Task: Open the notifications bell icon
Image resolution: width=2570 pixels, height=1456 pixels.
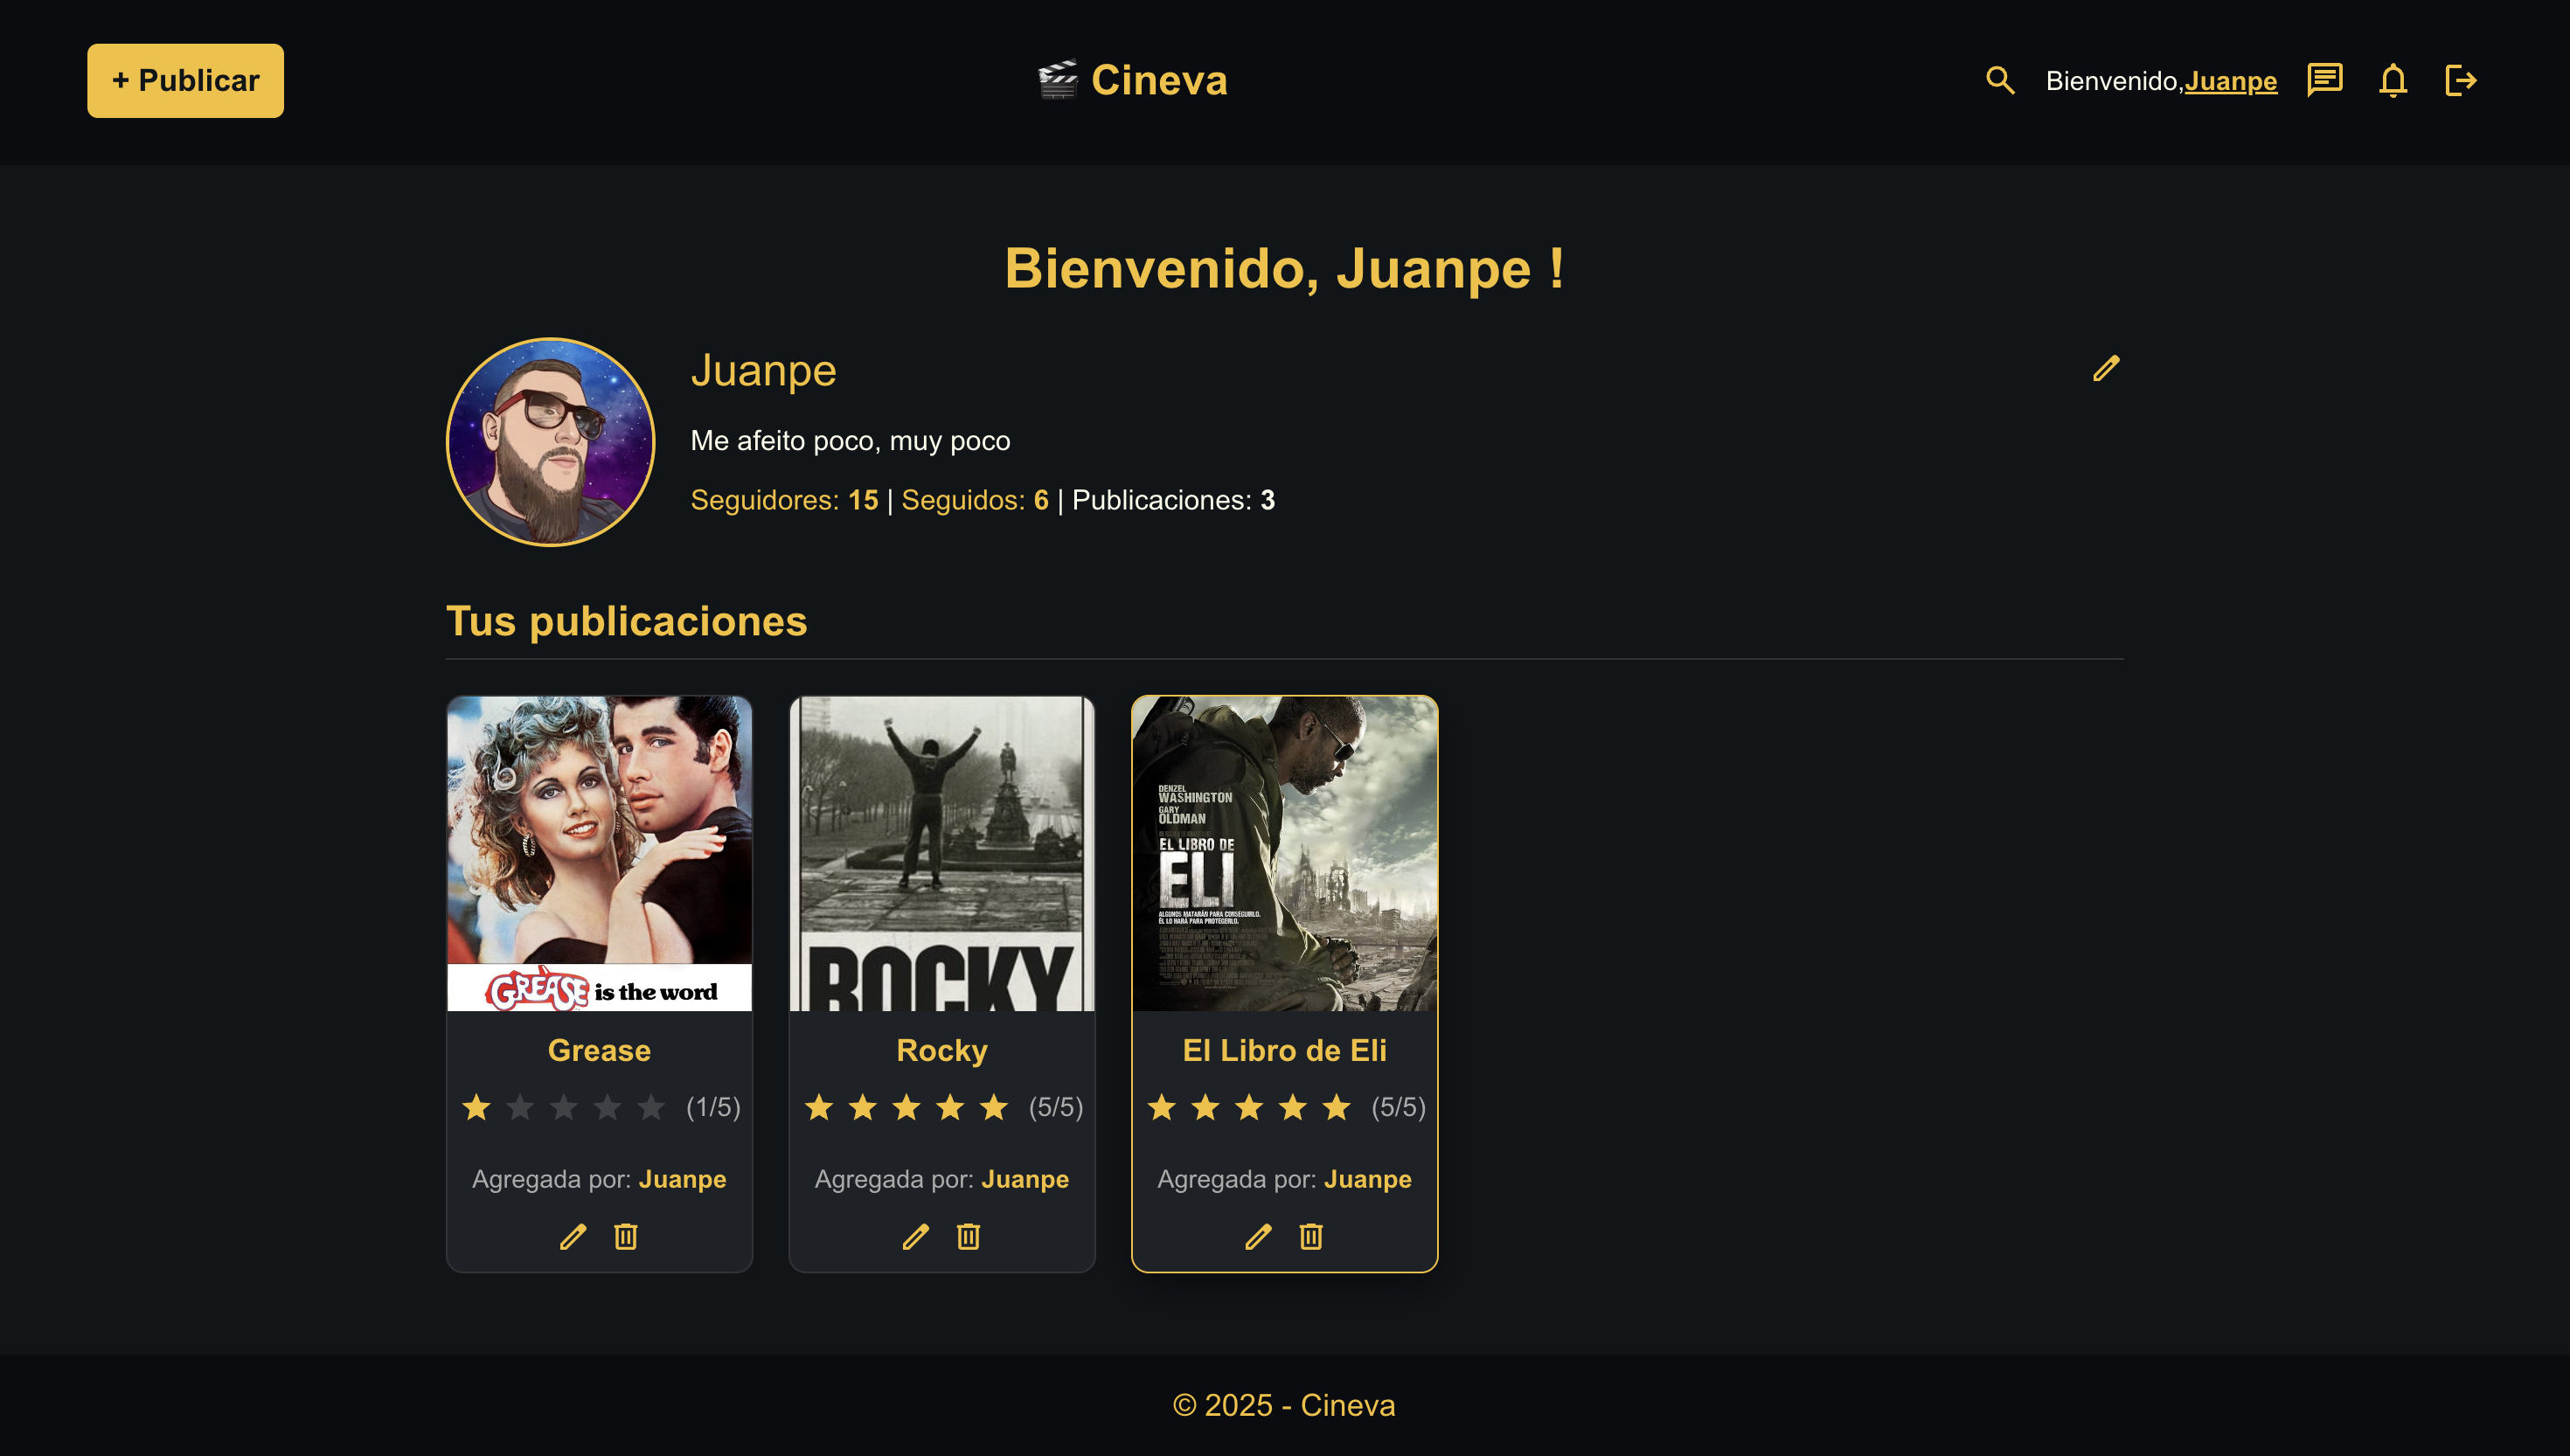Action: 2393,80
